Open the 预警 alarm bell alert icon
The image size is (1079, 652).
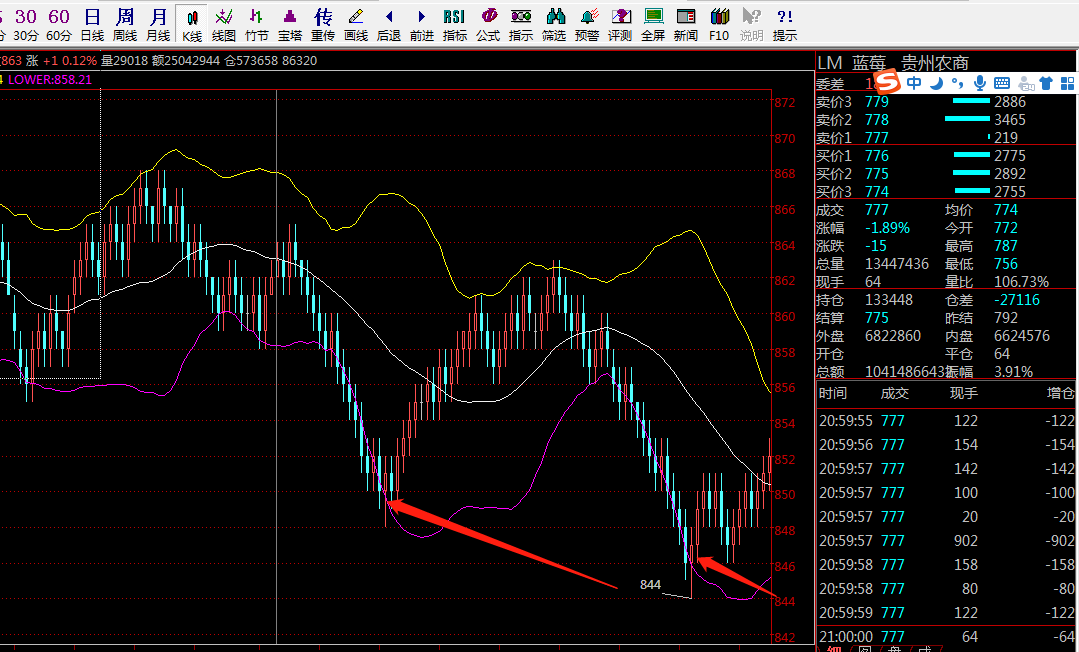coord(587,24)
